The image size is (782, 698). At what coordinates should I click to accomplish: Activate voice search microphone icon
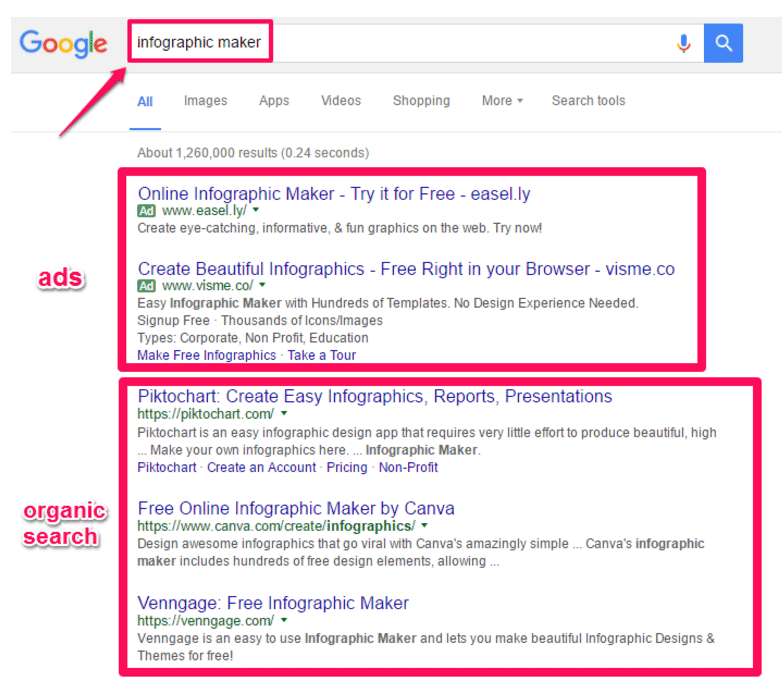tap(683, 43)
